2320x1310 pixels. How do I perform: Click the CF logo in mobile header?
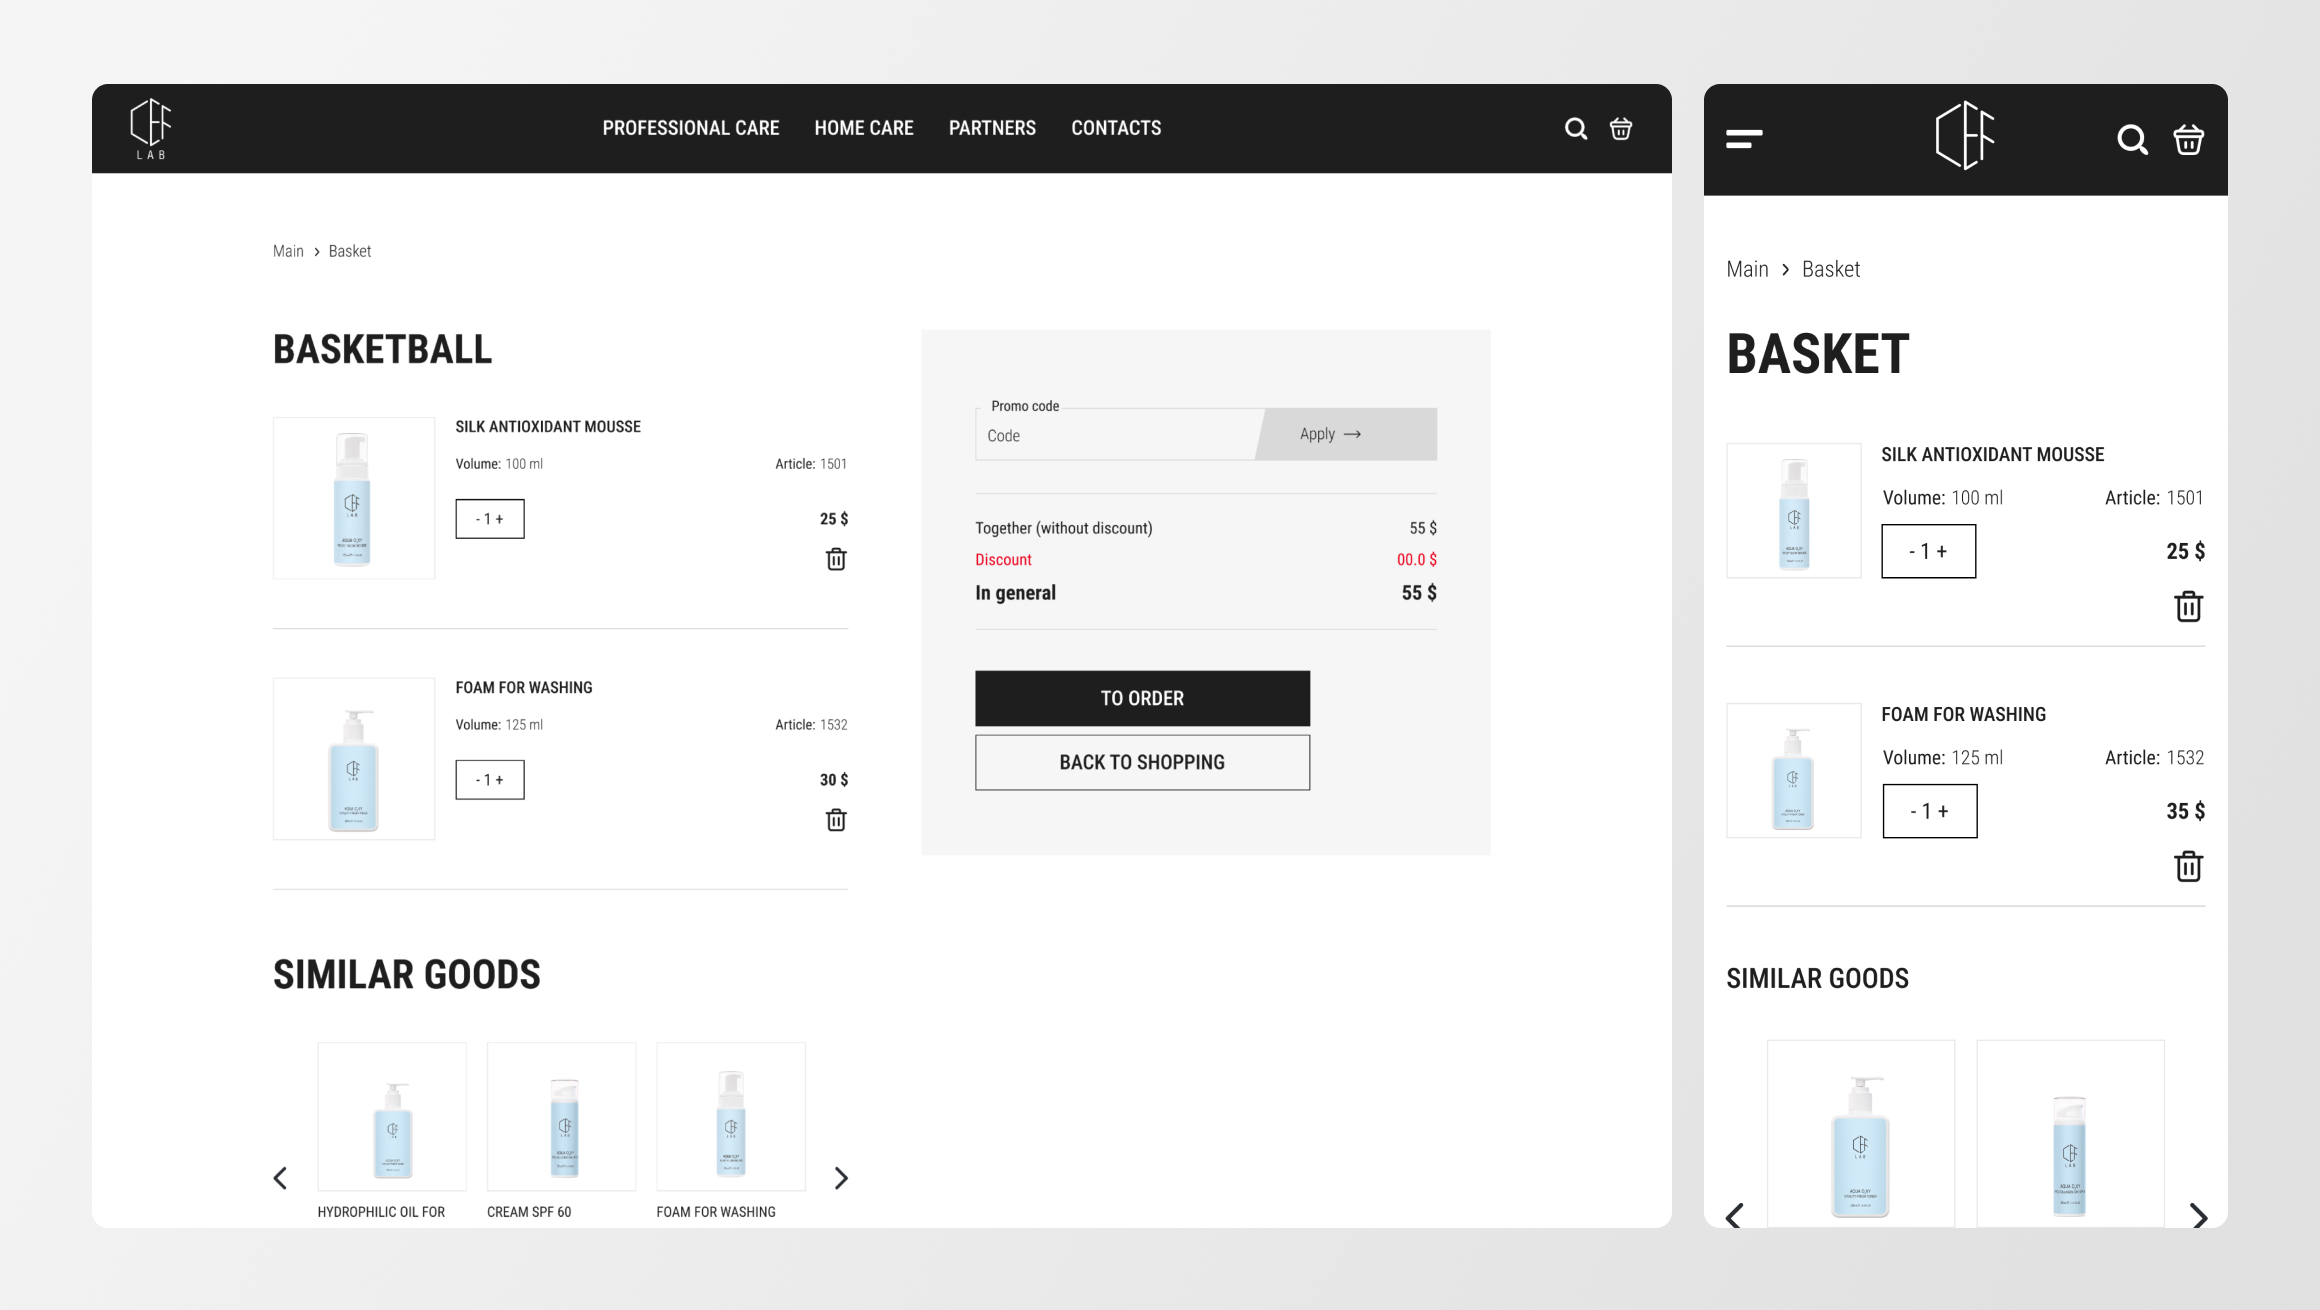[x=1965, y=135]
